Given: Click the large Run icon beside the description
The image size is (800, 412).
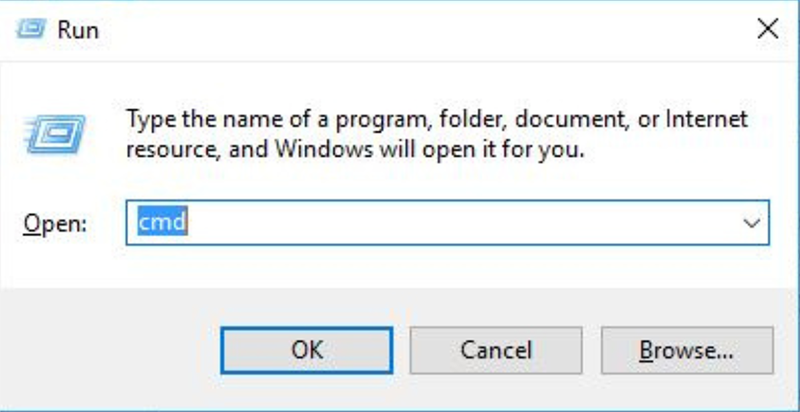Looking at the screenshot, I should point(54,134).
